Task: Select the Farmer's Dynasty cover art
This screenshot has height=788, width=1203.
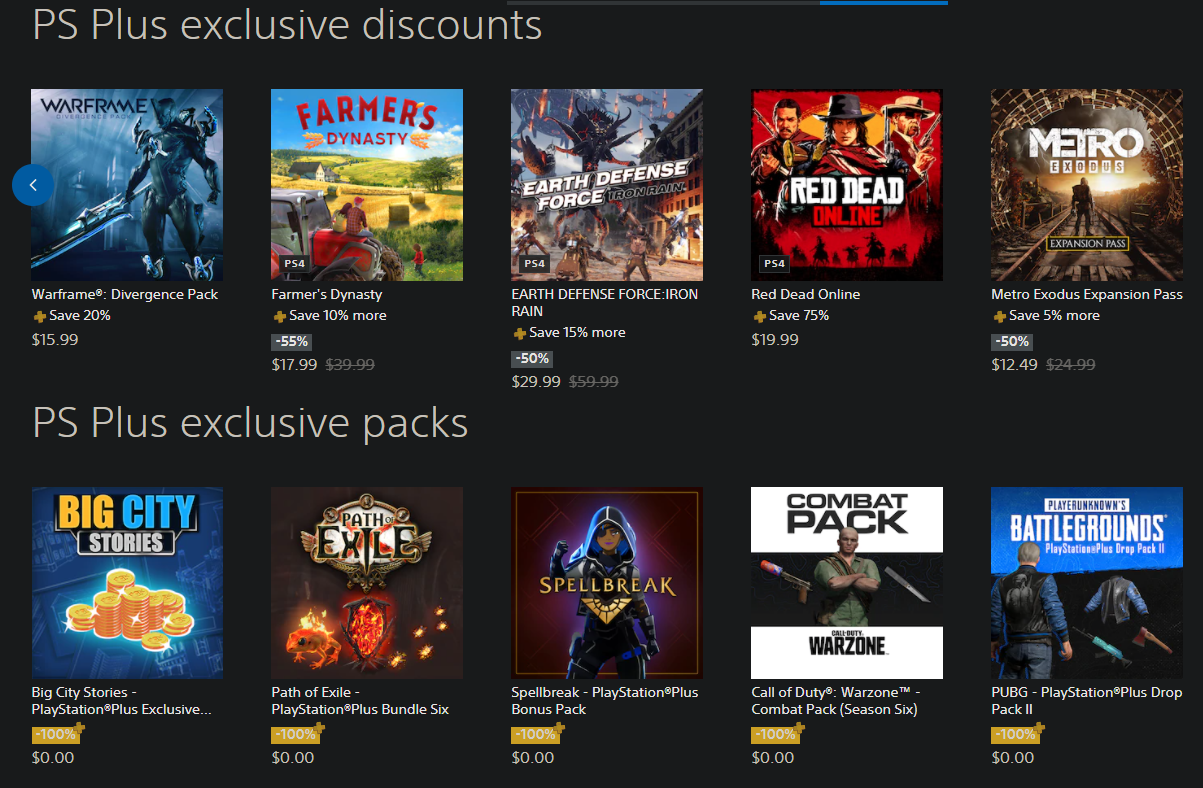Action: tap(366, 184)
